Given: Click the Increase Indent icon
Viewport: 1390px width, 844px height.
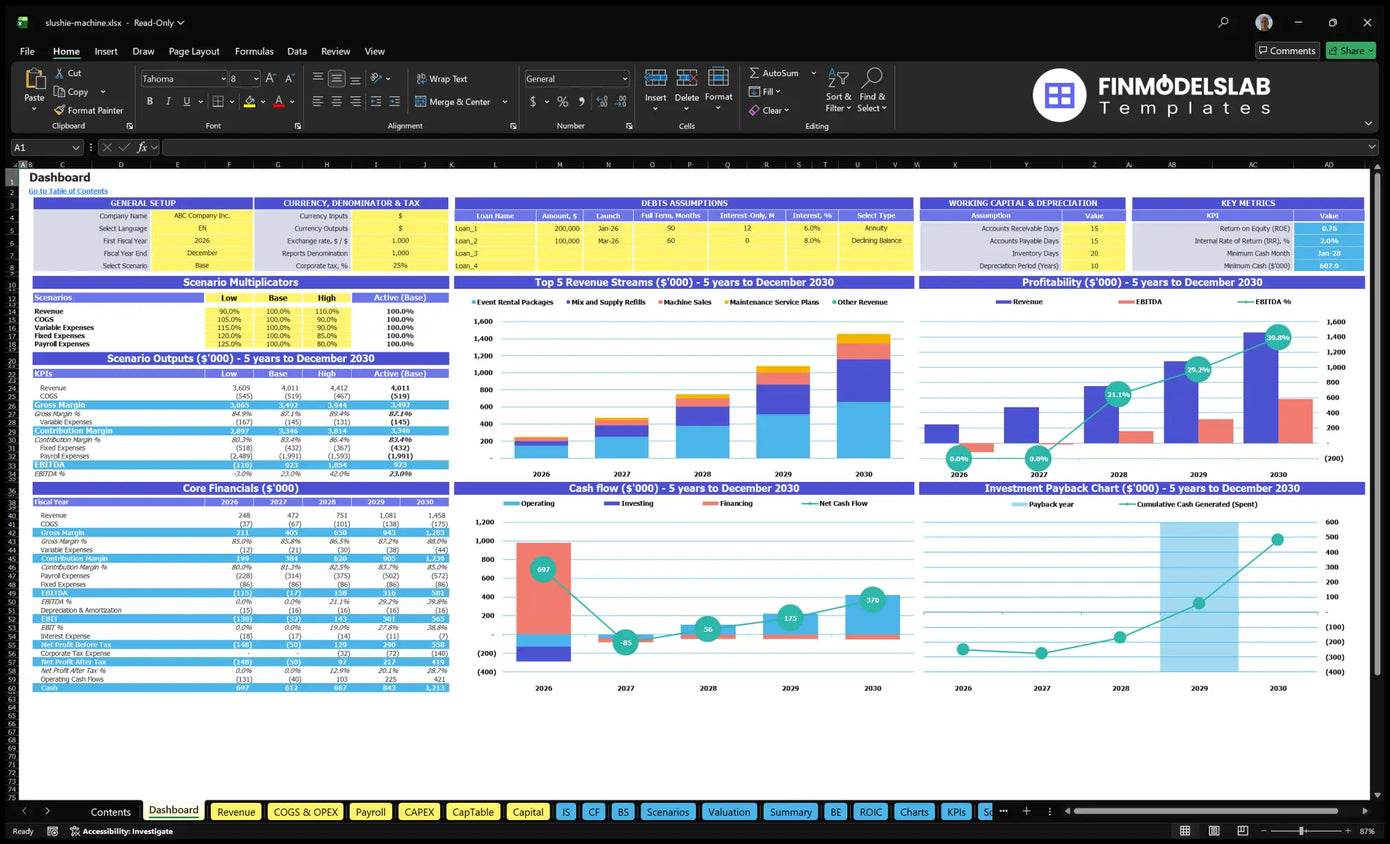Looking at the screenshot, I should pos(395,101).
